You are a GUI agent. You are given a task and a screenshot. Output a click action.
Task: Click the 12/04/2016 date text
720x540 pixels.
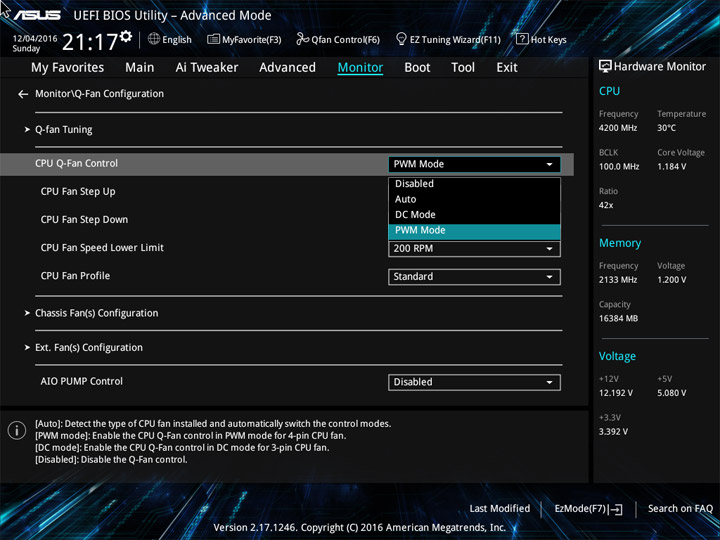pos(35,39)
